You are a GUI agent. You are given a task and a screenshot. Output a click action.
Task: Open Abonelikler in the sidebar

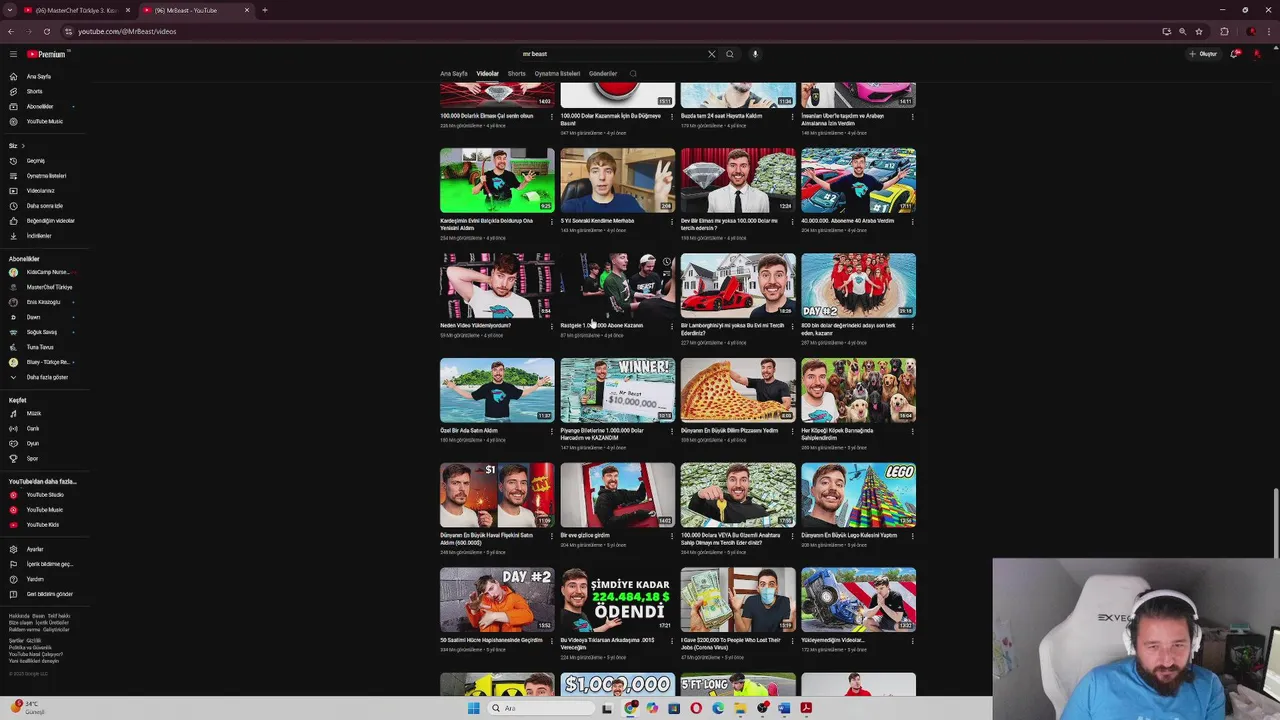pyautogui.click(x=40, y=106)
